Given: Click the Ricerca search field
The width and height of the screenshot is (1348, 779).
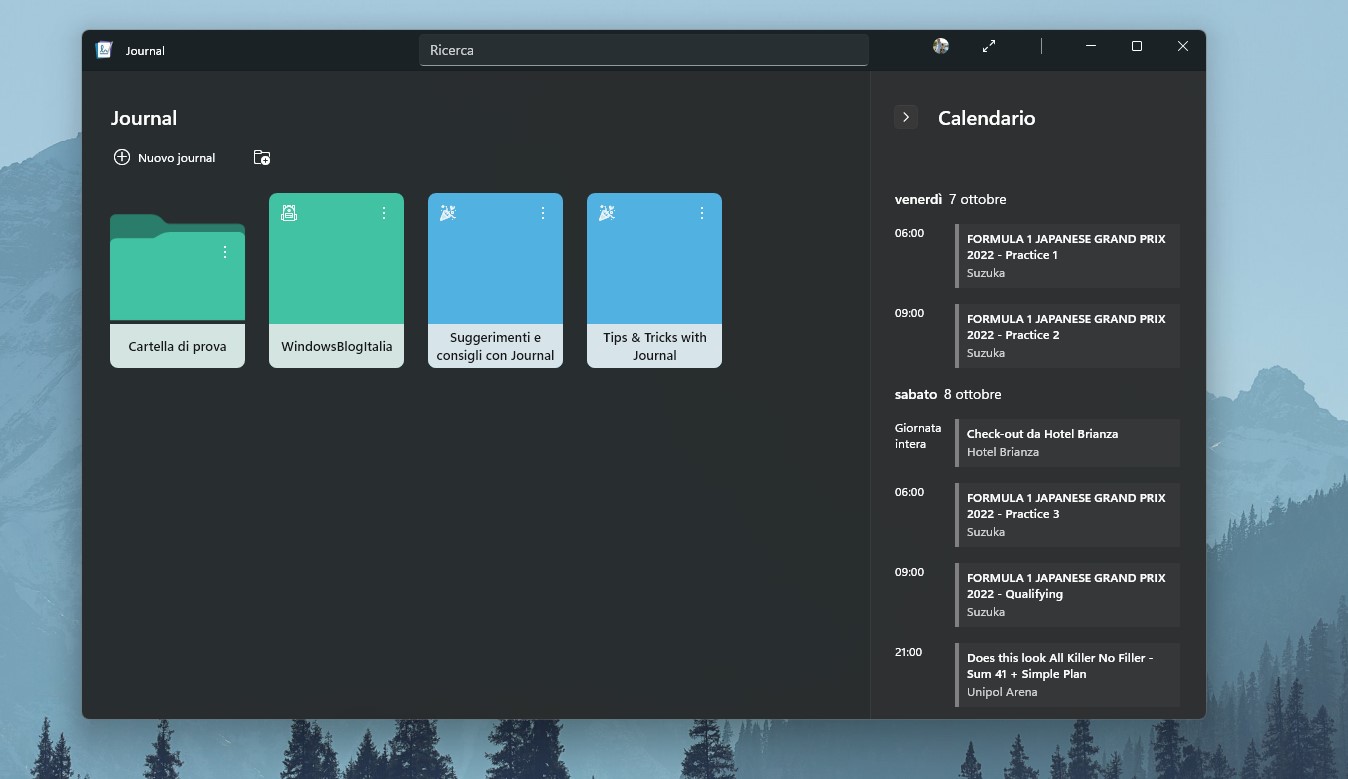Looking at the screenshot, I should pyautogui.click(x=644, y=50).
